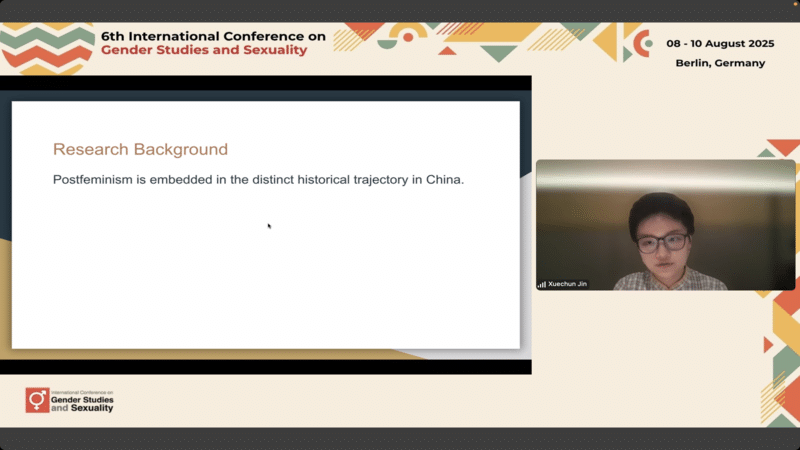Viewport: 800px width, 450px height.
Task: Click red Gender Studies and Sexuality header text
Action: pyautogui.click(x=204, y=50)
